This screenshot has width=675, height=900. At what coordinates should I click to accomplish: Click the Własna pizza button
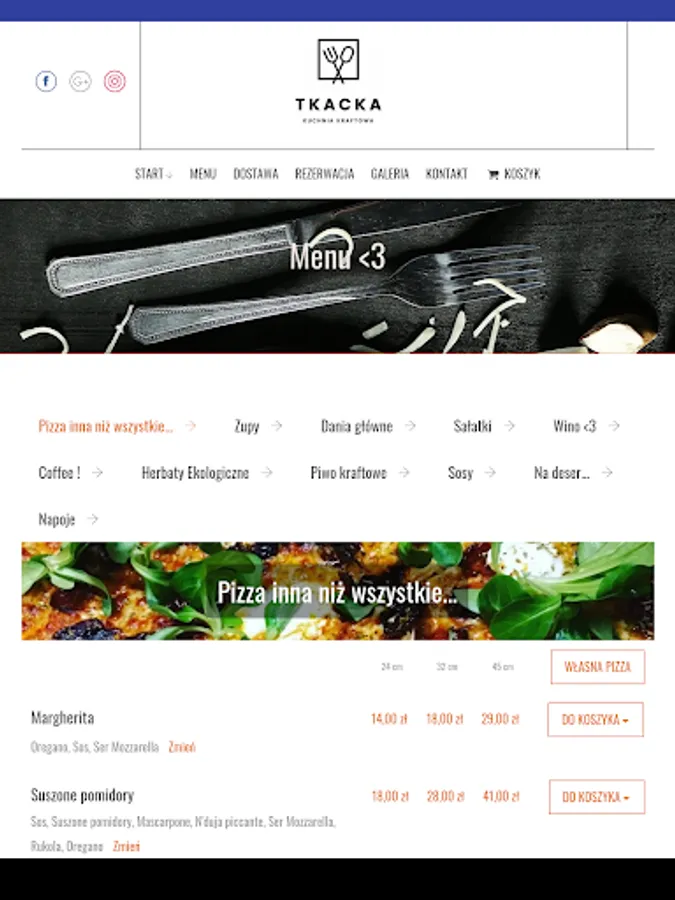point(598,666)
